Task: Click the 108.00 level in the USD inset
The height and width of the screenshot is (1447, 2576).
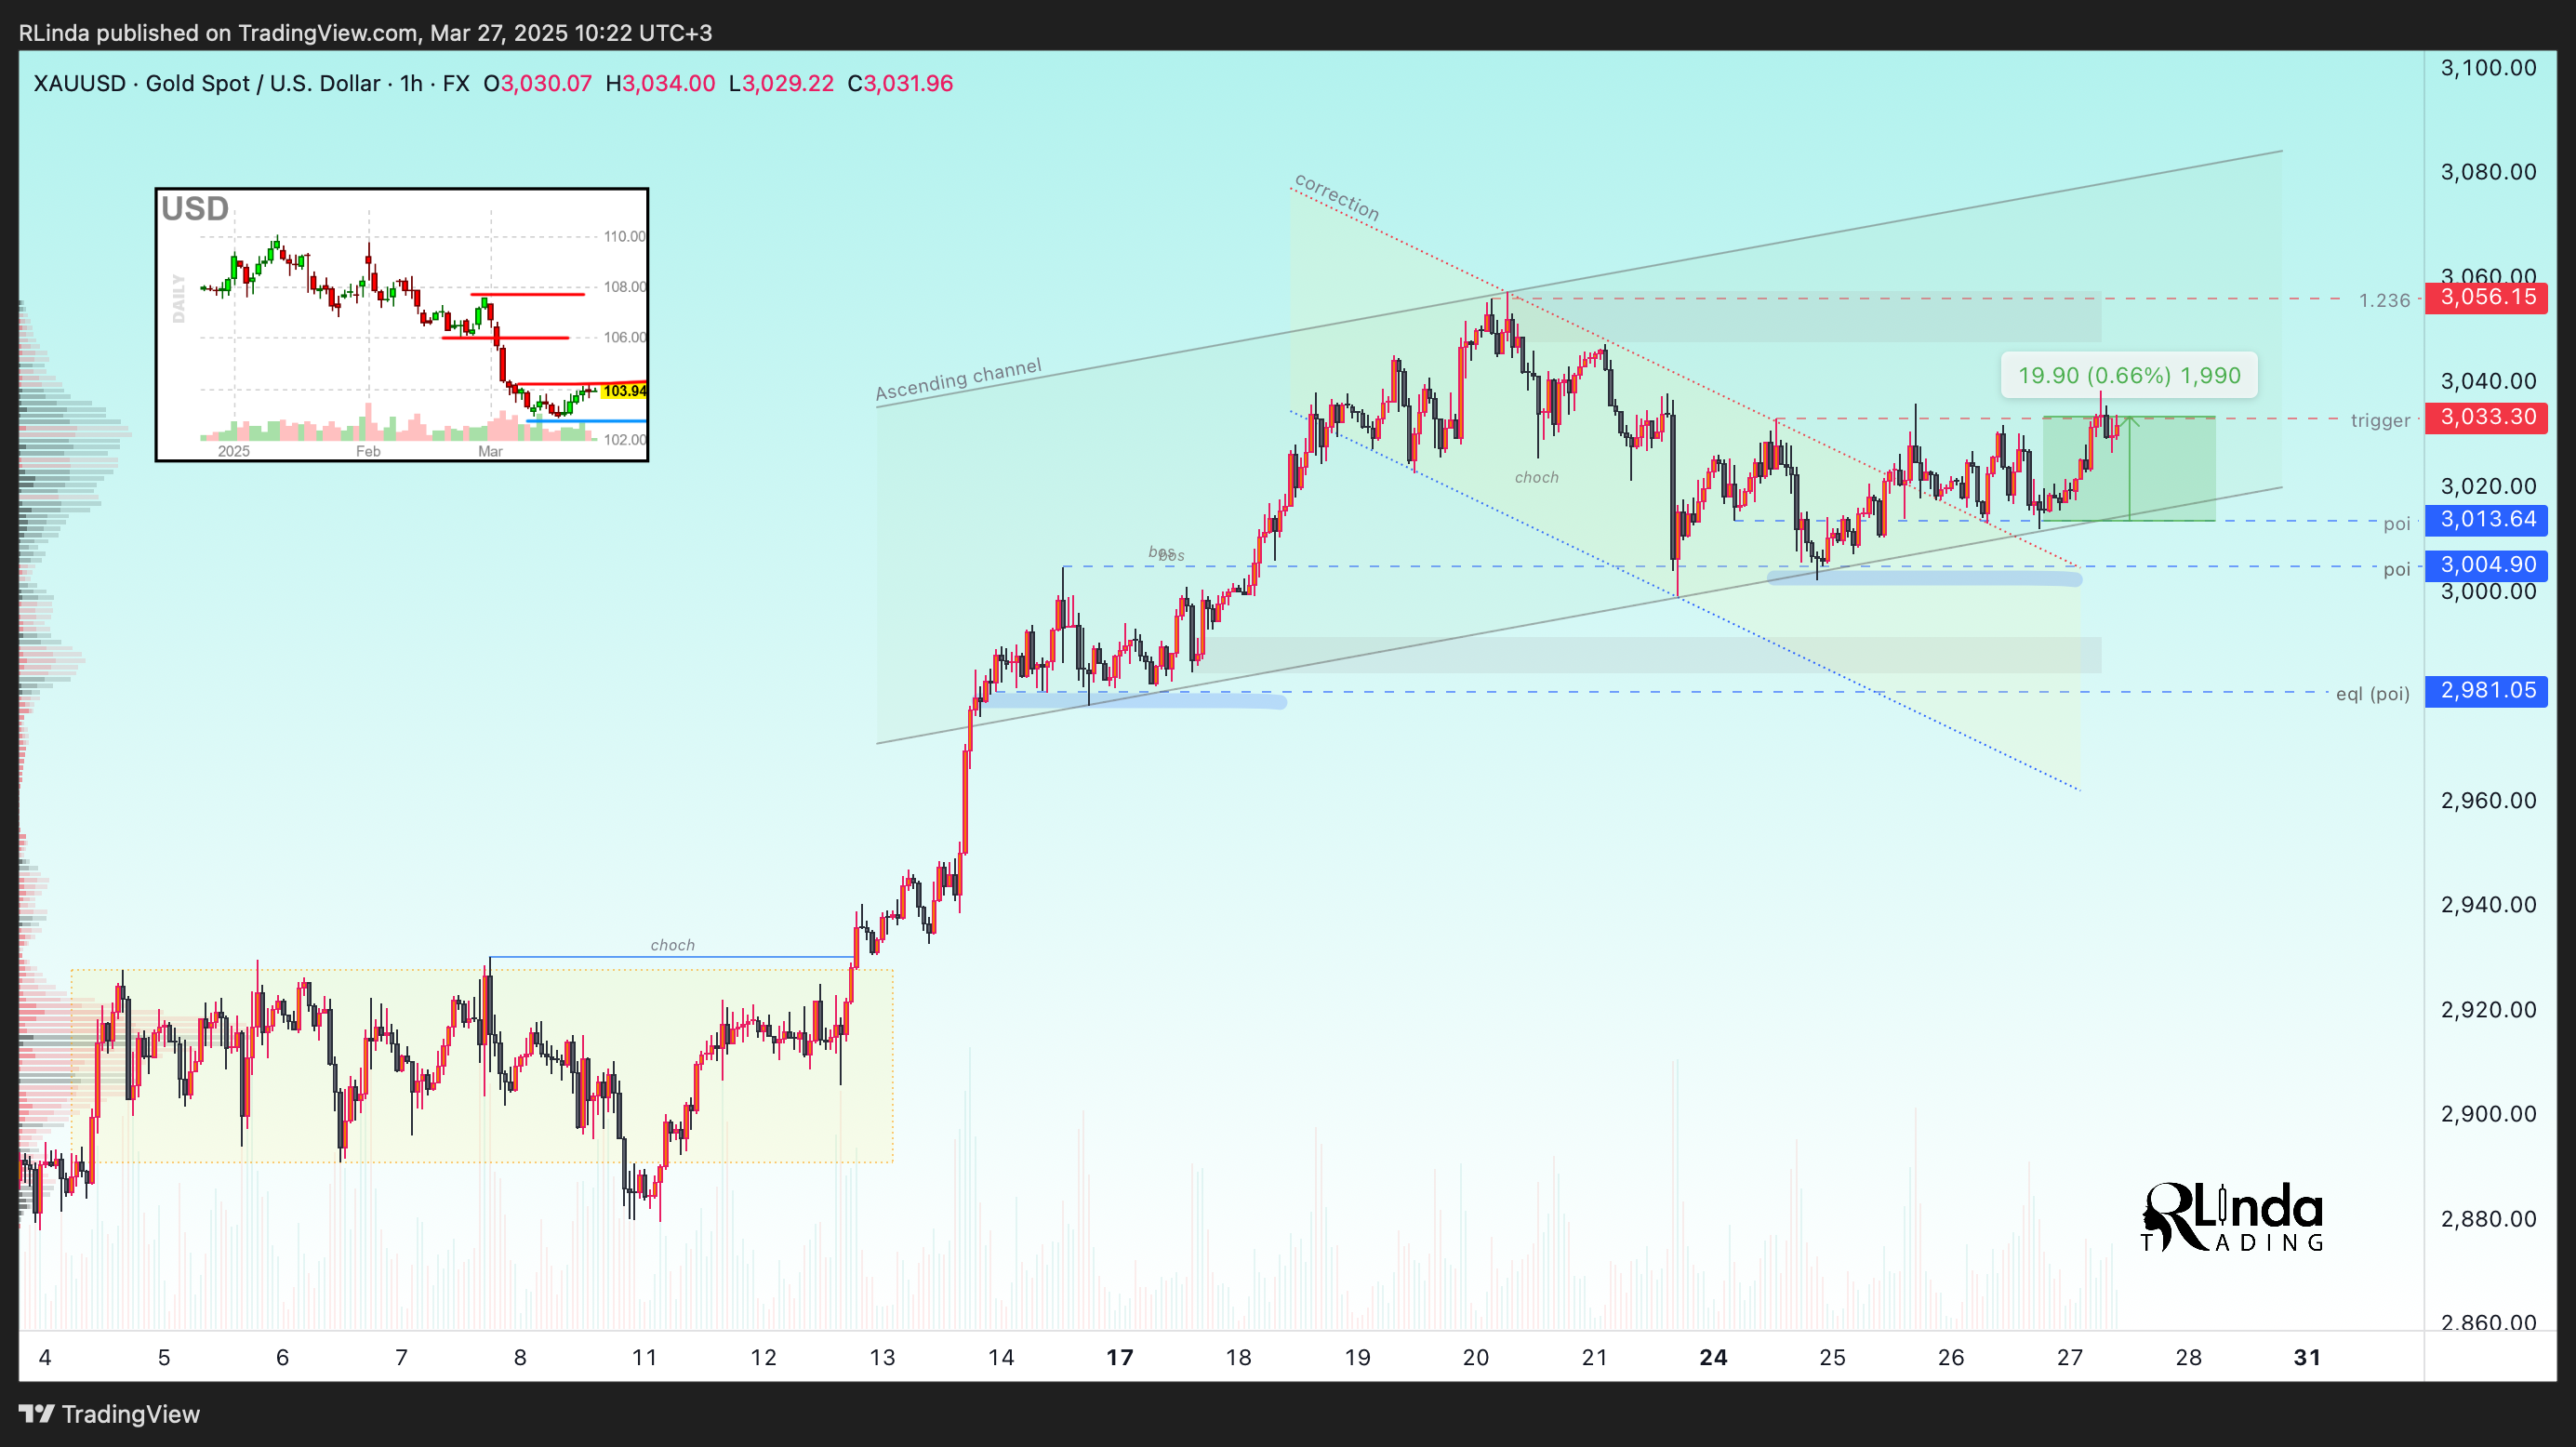Action: tap(624, 287)
